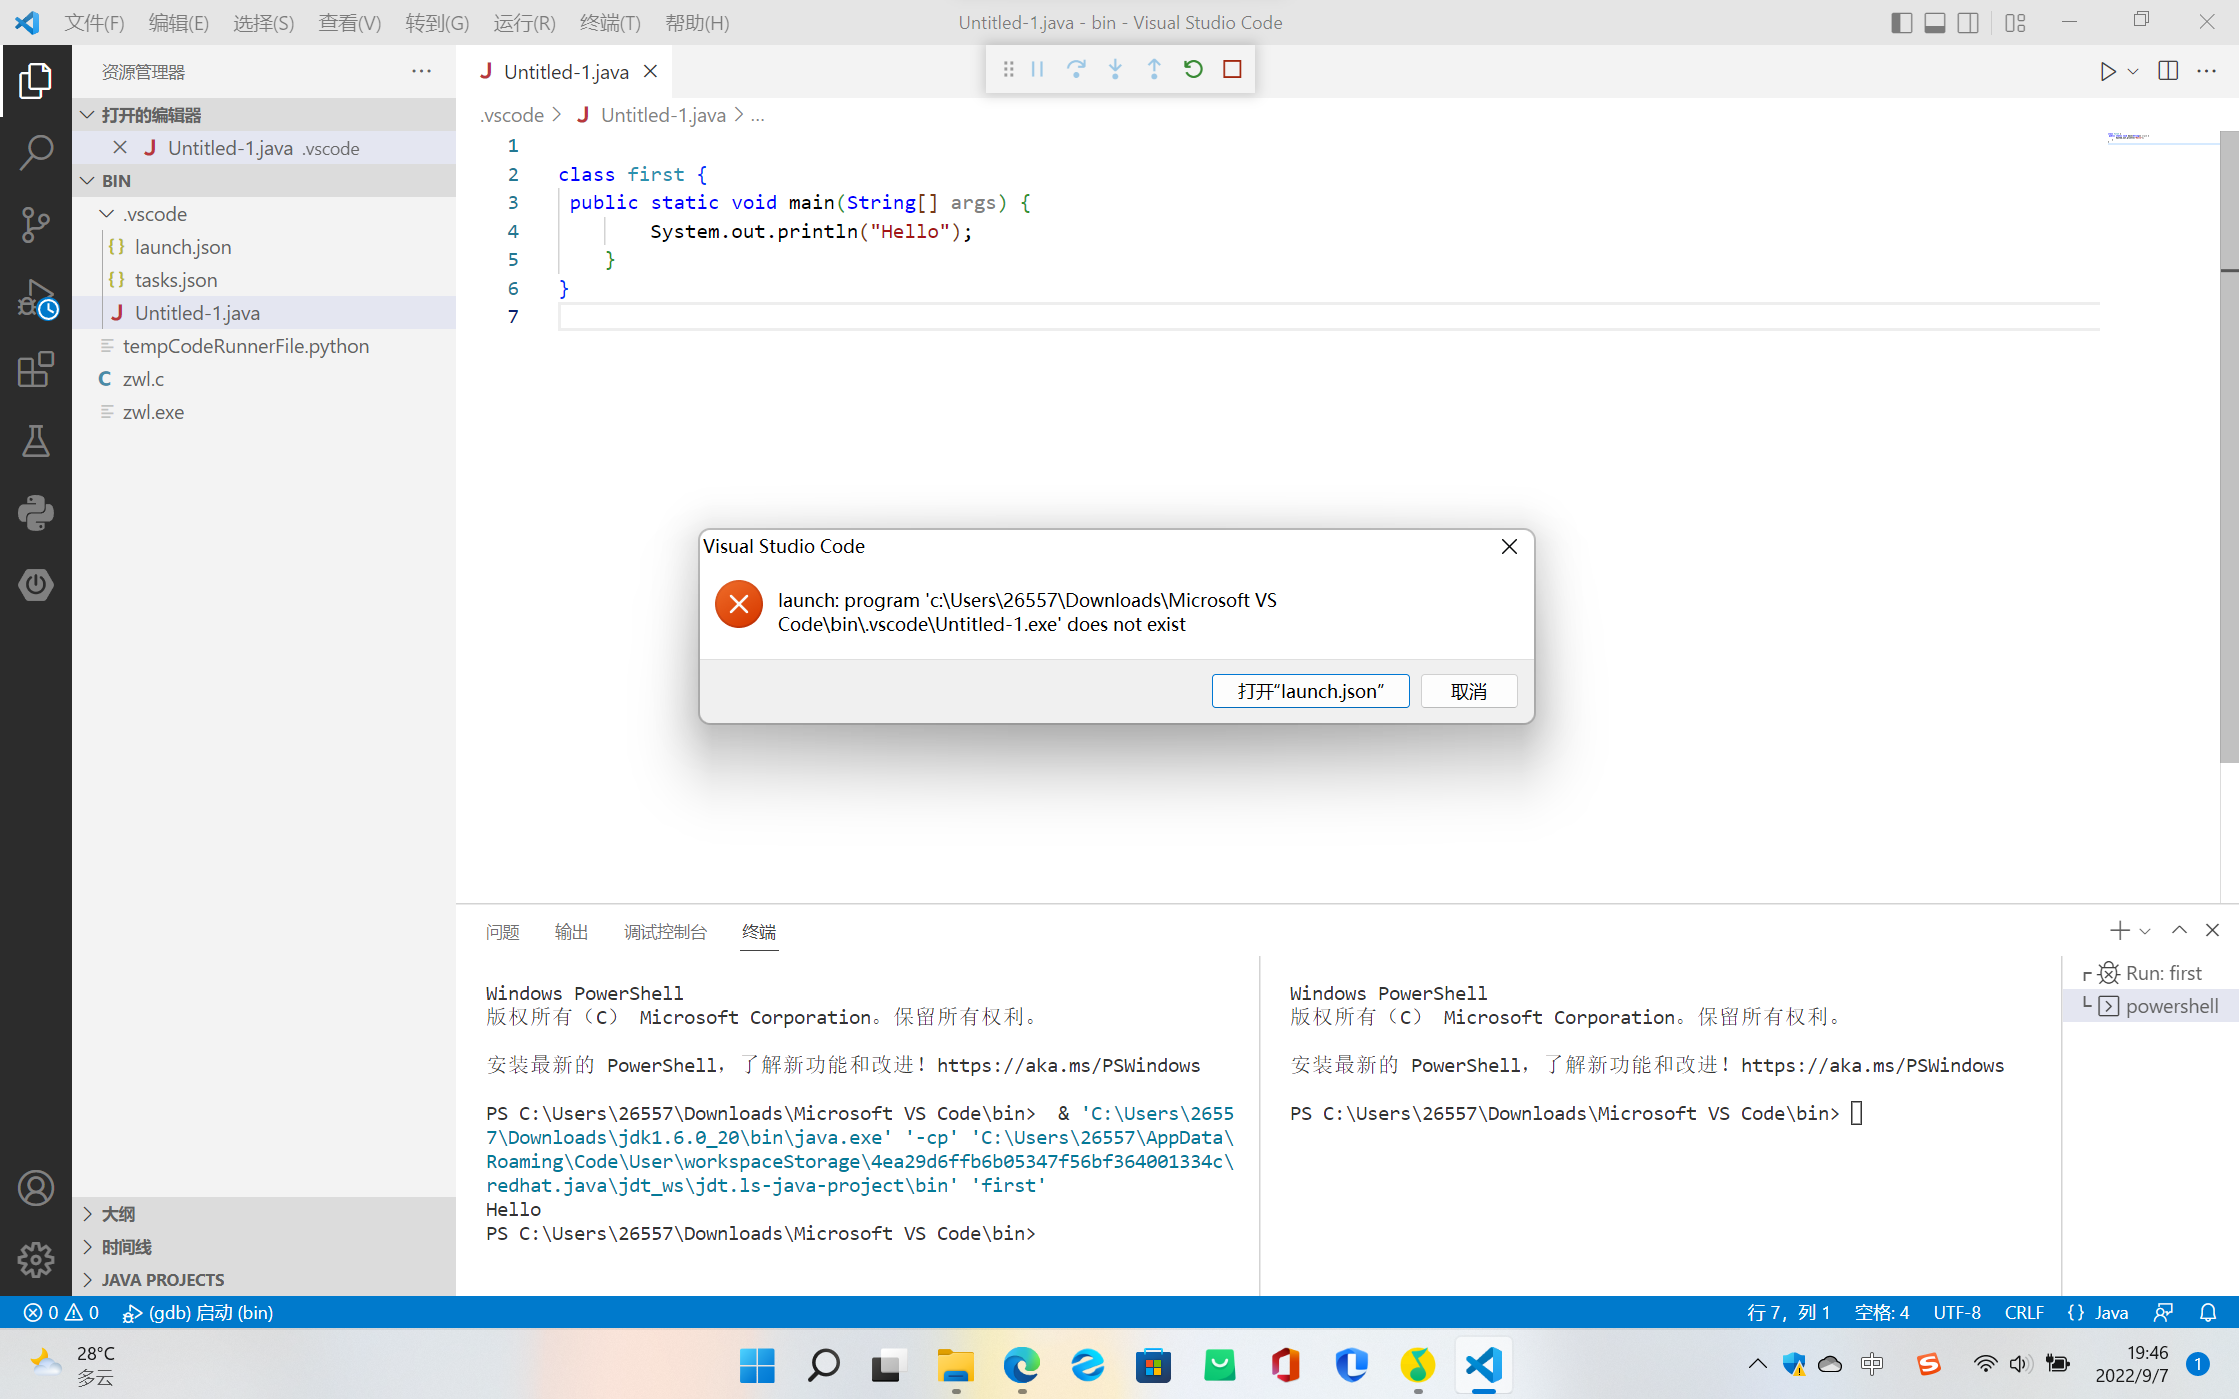This screenshot has width=2239, height=1399.
Task: Restart the debug session
Action: tap(1193, 69)
